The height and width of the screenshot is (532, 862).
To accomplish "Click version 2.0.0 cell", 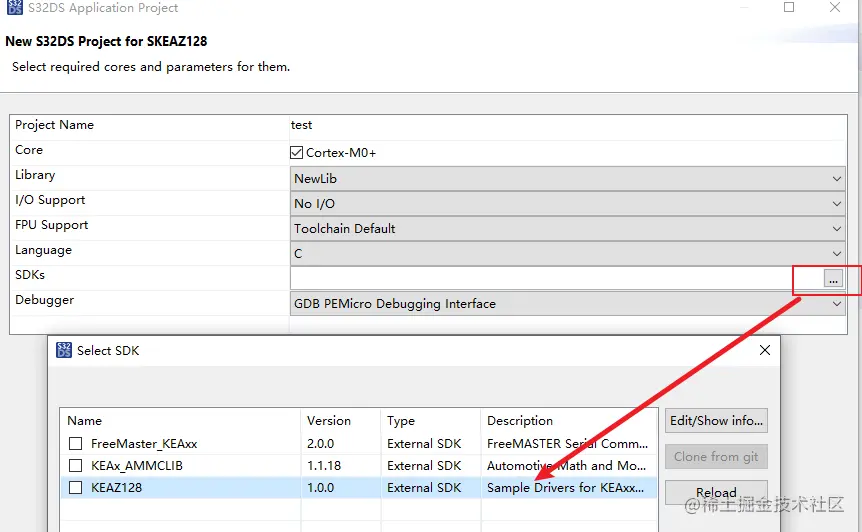I will [x=321, y=444].
